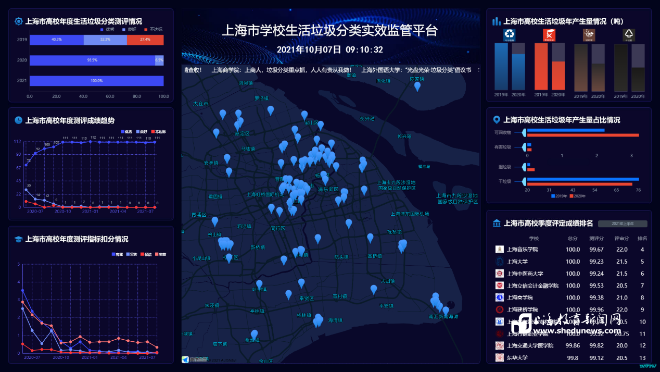The width and height of the screenshot is (660, 372).
Task: Click the red 2019 hazardous waste bar
Action: [541, 66]
